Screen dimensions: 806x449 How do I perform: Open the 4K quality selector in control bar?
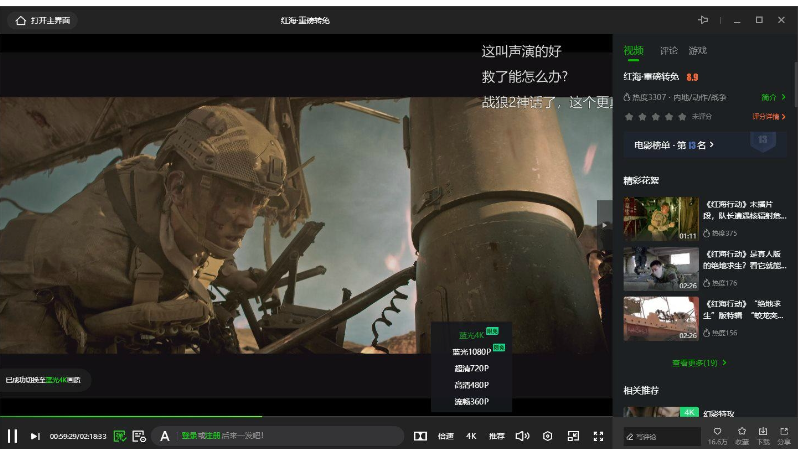471,436
